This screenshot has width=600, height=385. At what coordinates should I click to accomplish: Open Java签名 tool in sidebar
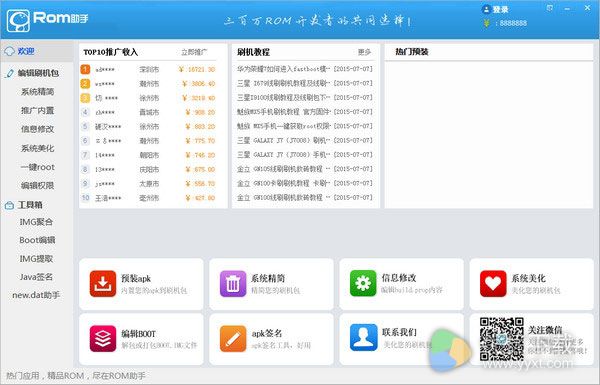click(x=36, y=277)
